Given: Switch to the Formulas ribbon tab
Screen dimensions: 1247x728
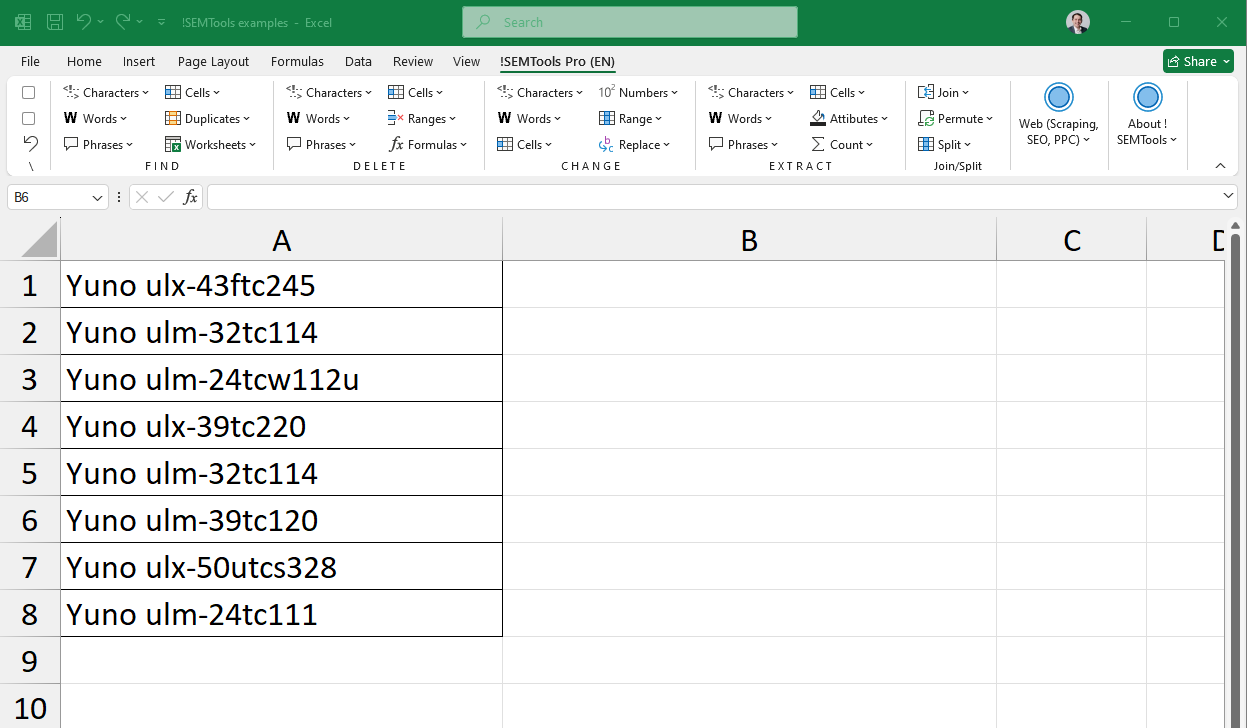Looking at the screenshot, I should pyautogui.click(x=297, y=61).
